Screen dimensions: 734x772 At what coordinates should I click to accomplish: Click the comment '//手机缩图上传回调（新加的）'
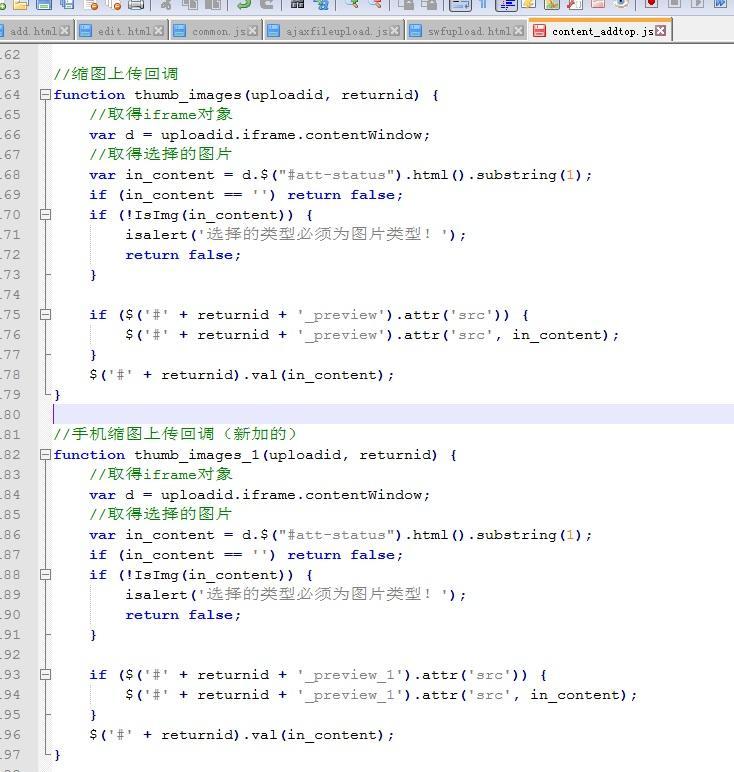click(x=175, y=434)
